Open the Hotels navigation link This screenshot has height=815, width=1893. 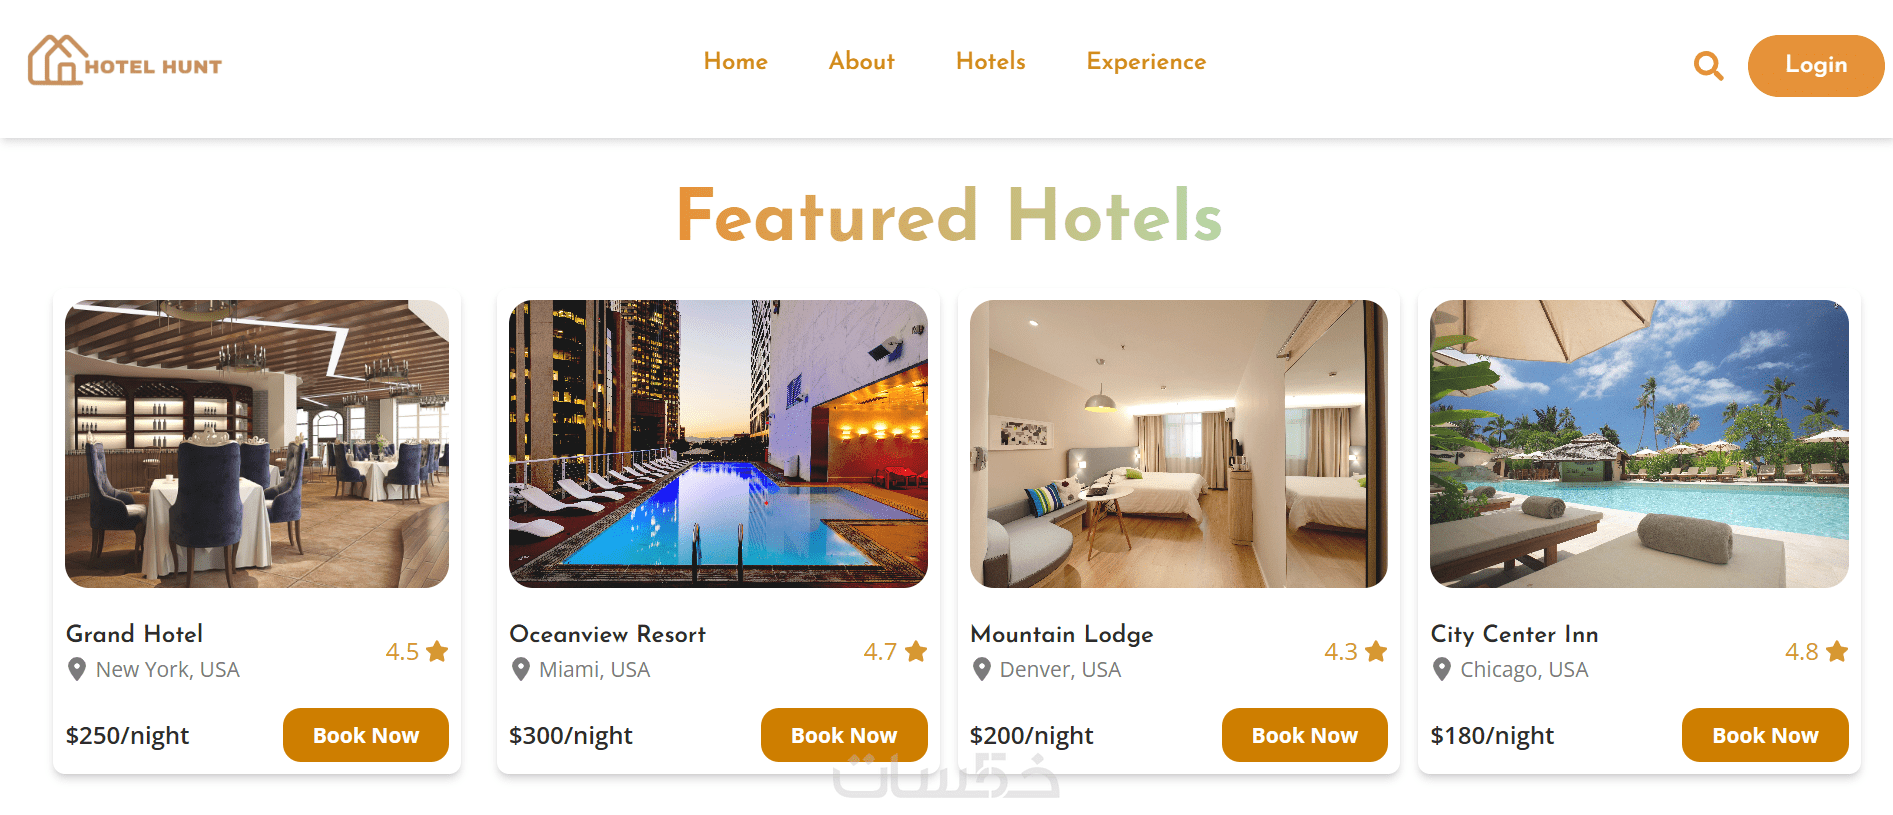click(x=990, y=61)
